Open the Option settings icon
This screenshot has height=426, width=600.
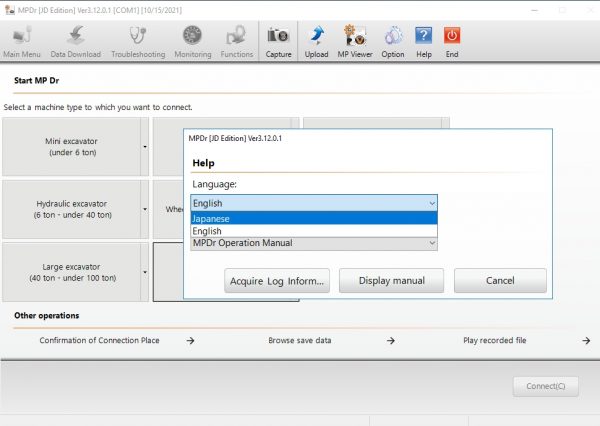[x=393, y=41]
